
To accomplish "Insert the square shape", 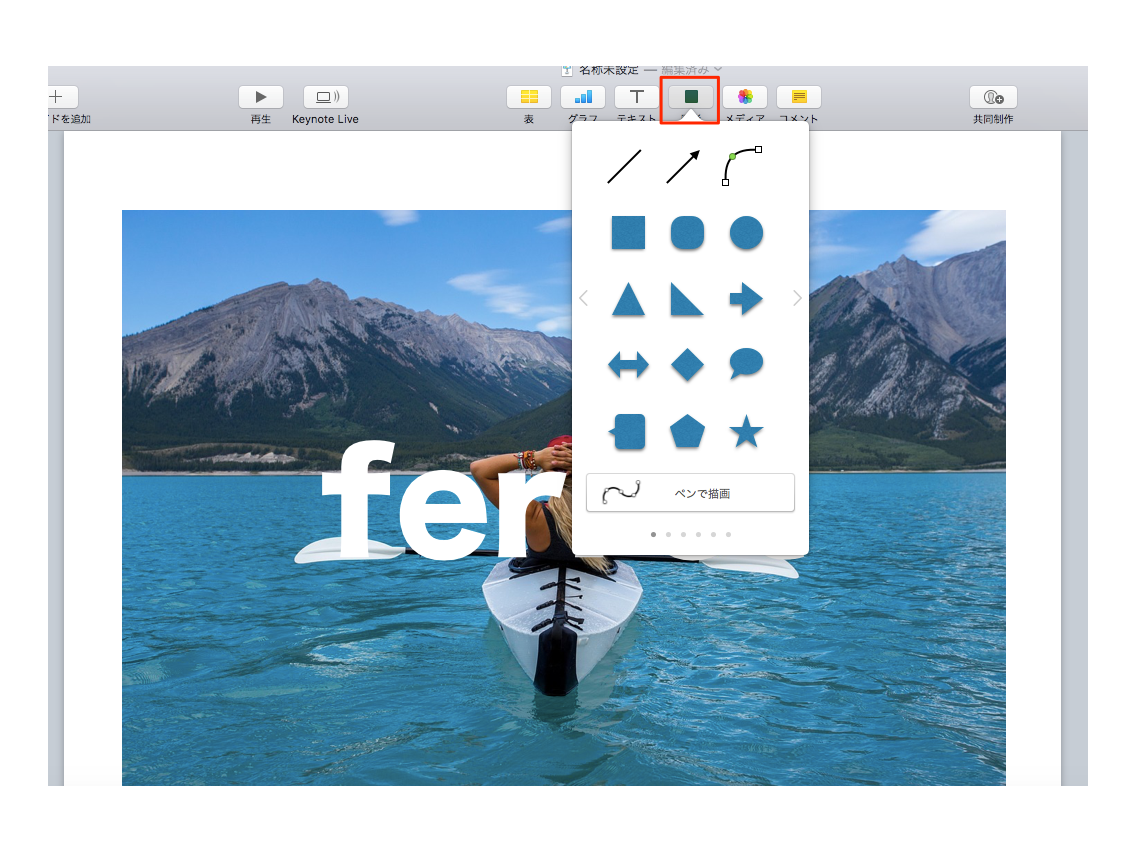I will pos(628,233).
